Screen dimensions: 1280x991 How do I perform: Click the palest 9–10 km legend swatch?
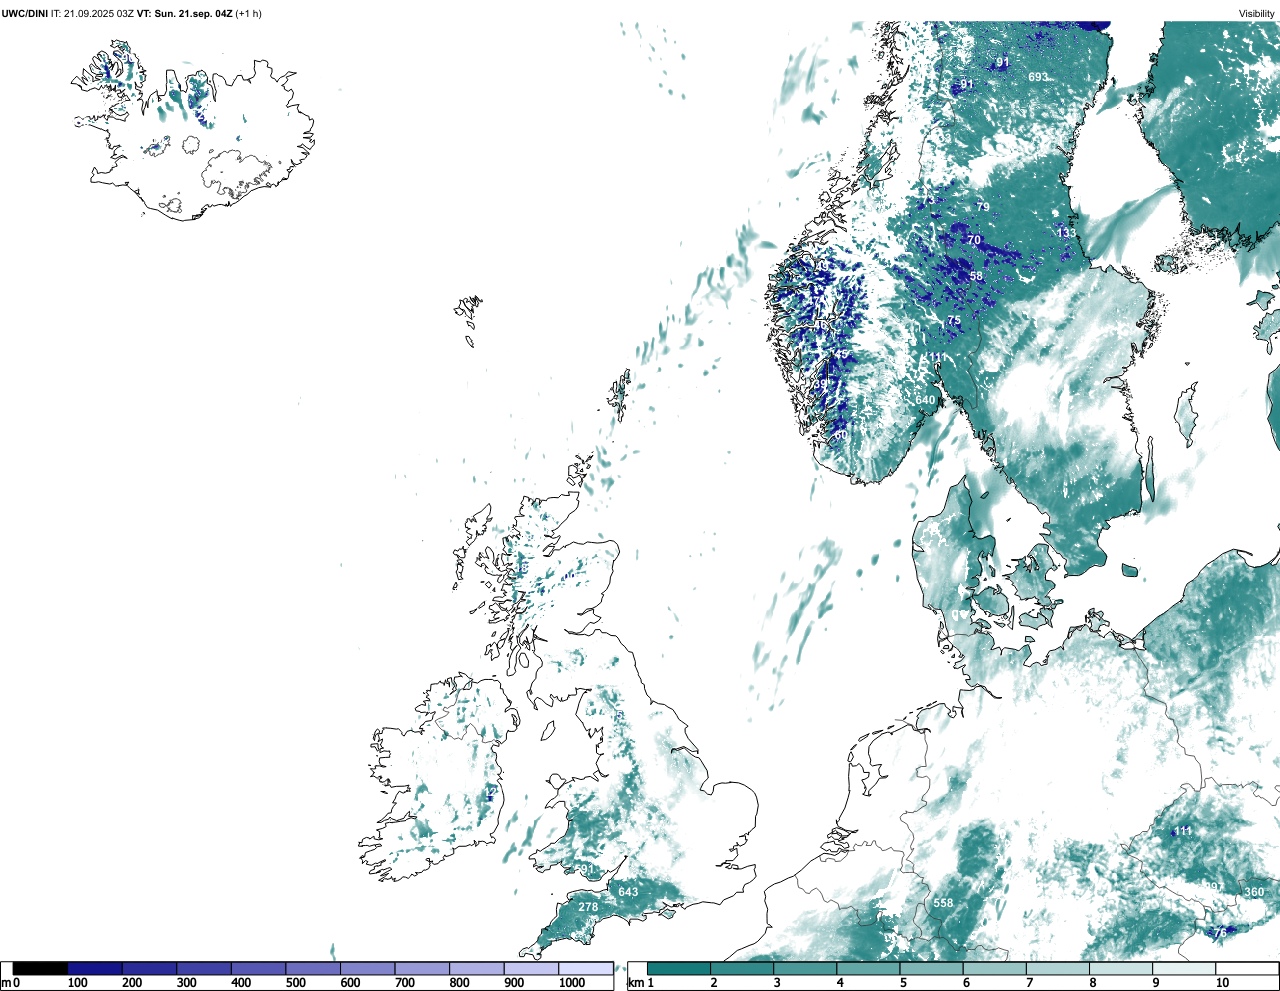tap(1184, 968)
